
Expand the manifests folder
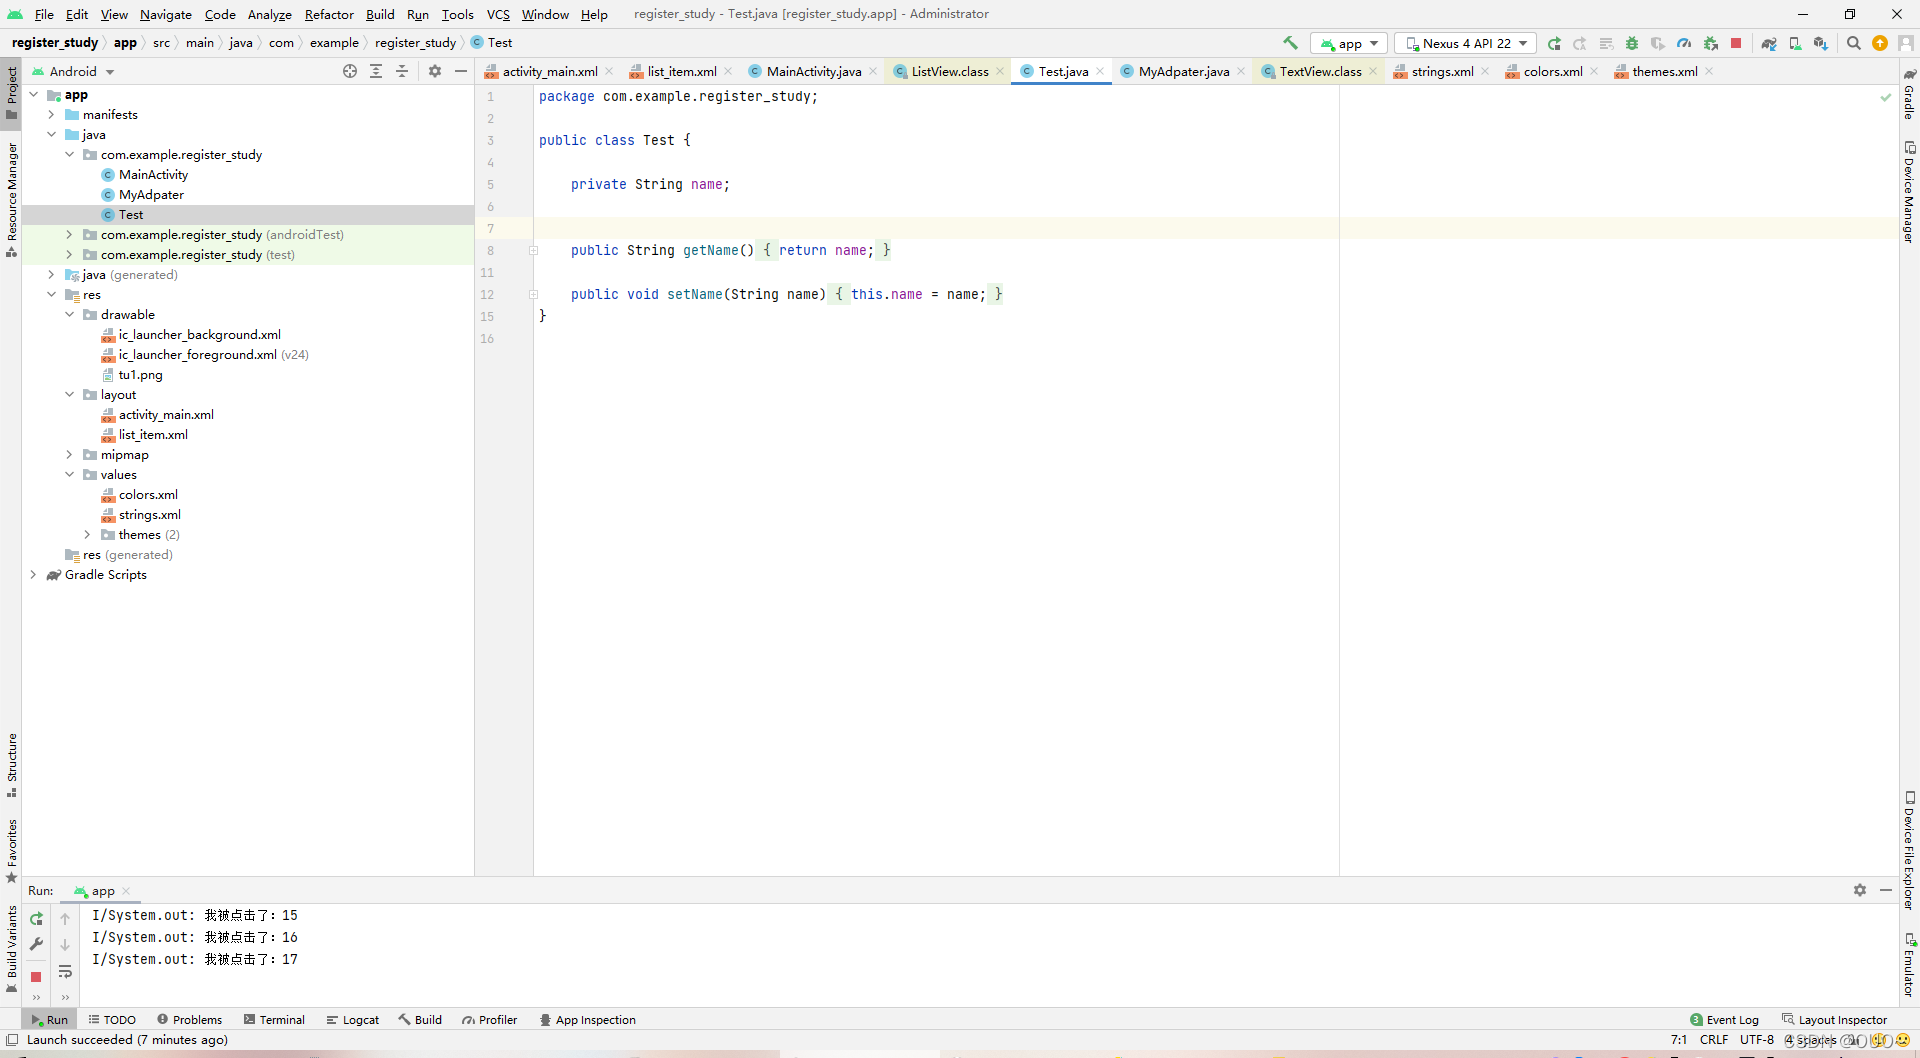52,115
